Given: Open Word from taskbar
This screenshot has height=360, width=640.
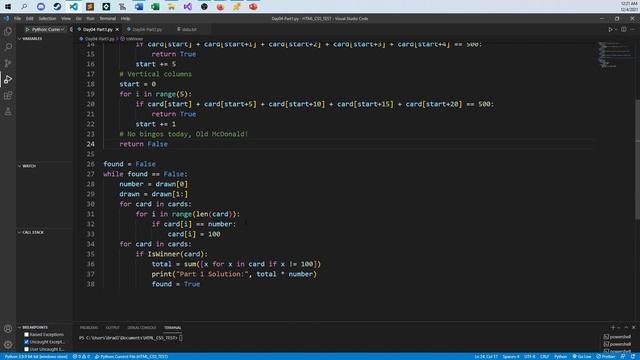Looking at the screenshot, I should point(139,7).
